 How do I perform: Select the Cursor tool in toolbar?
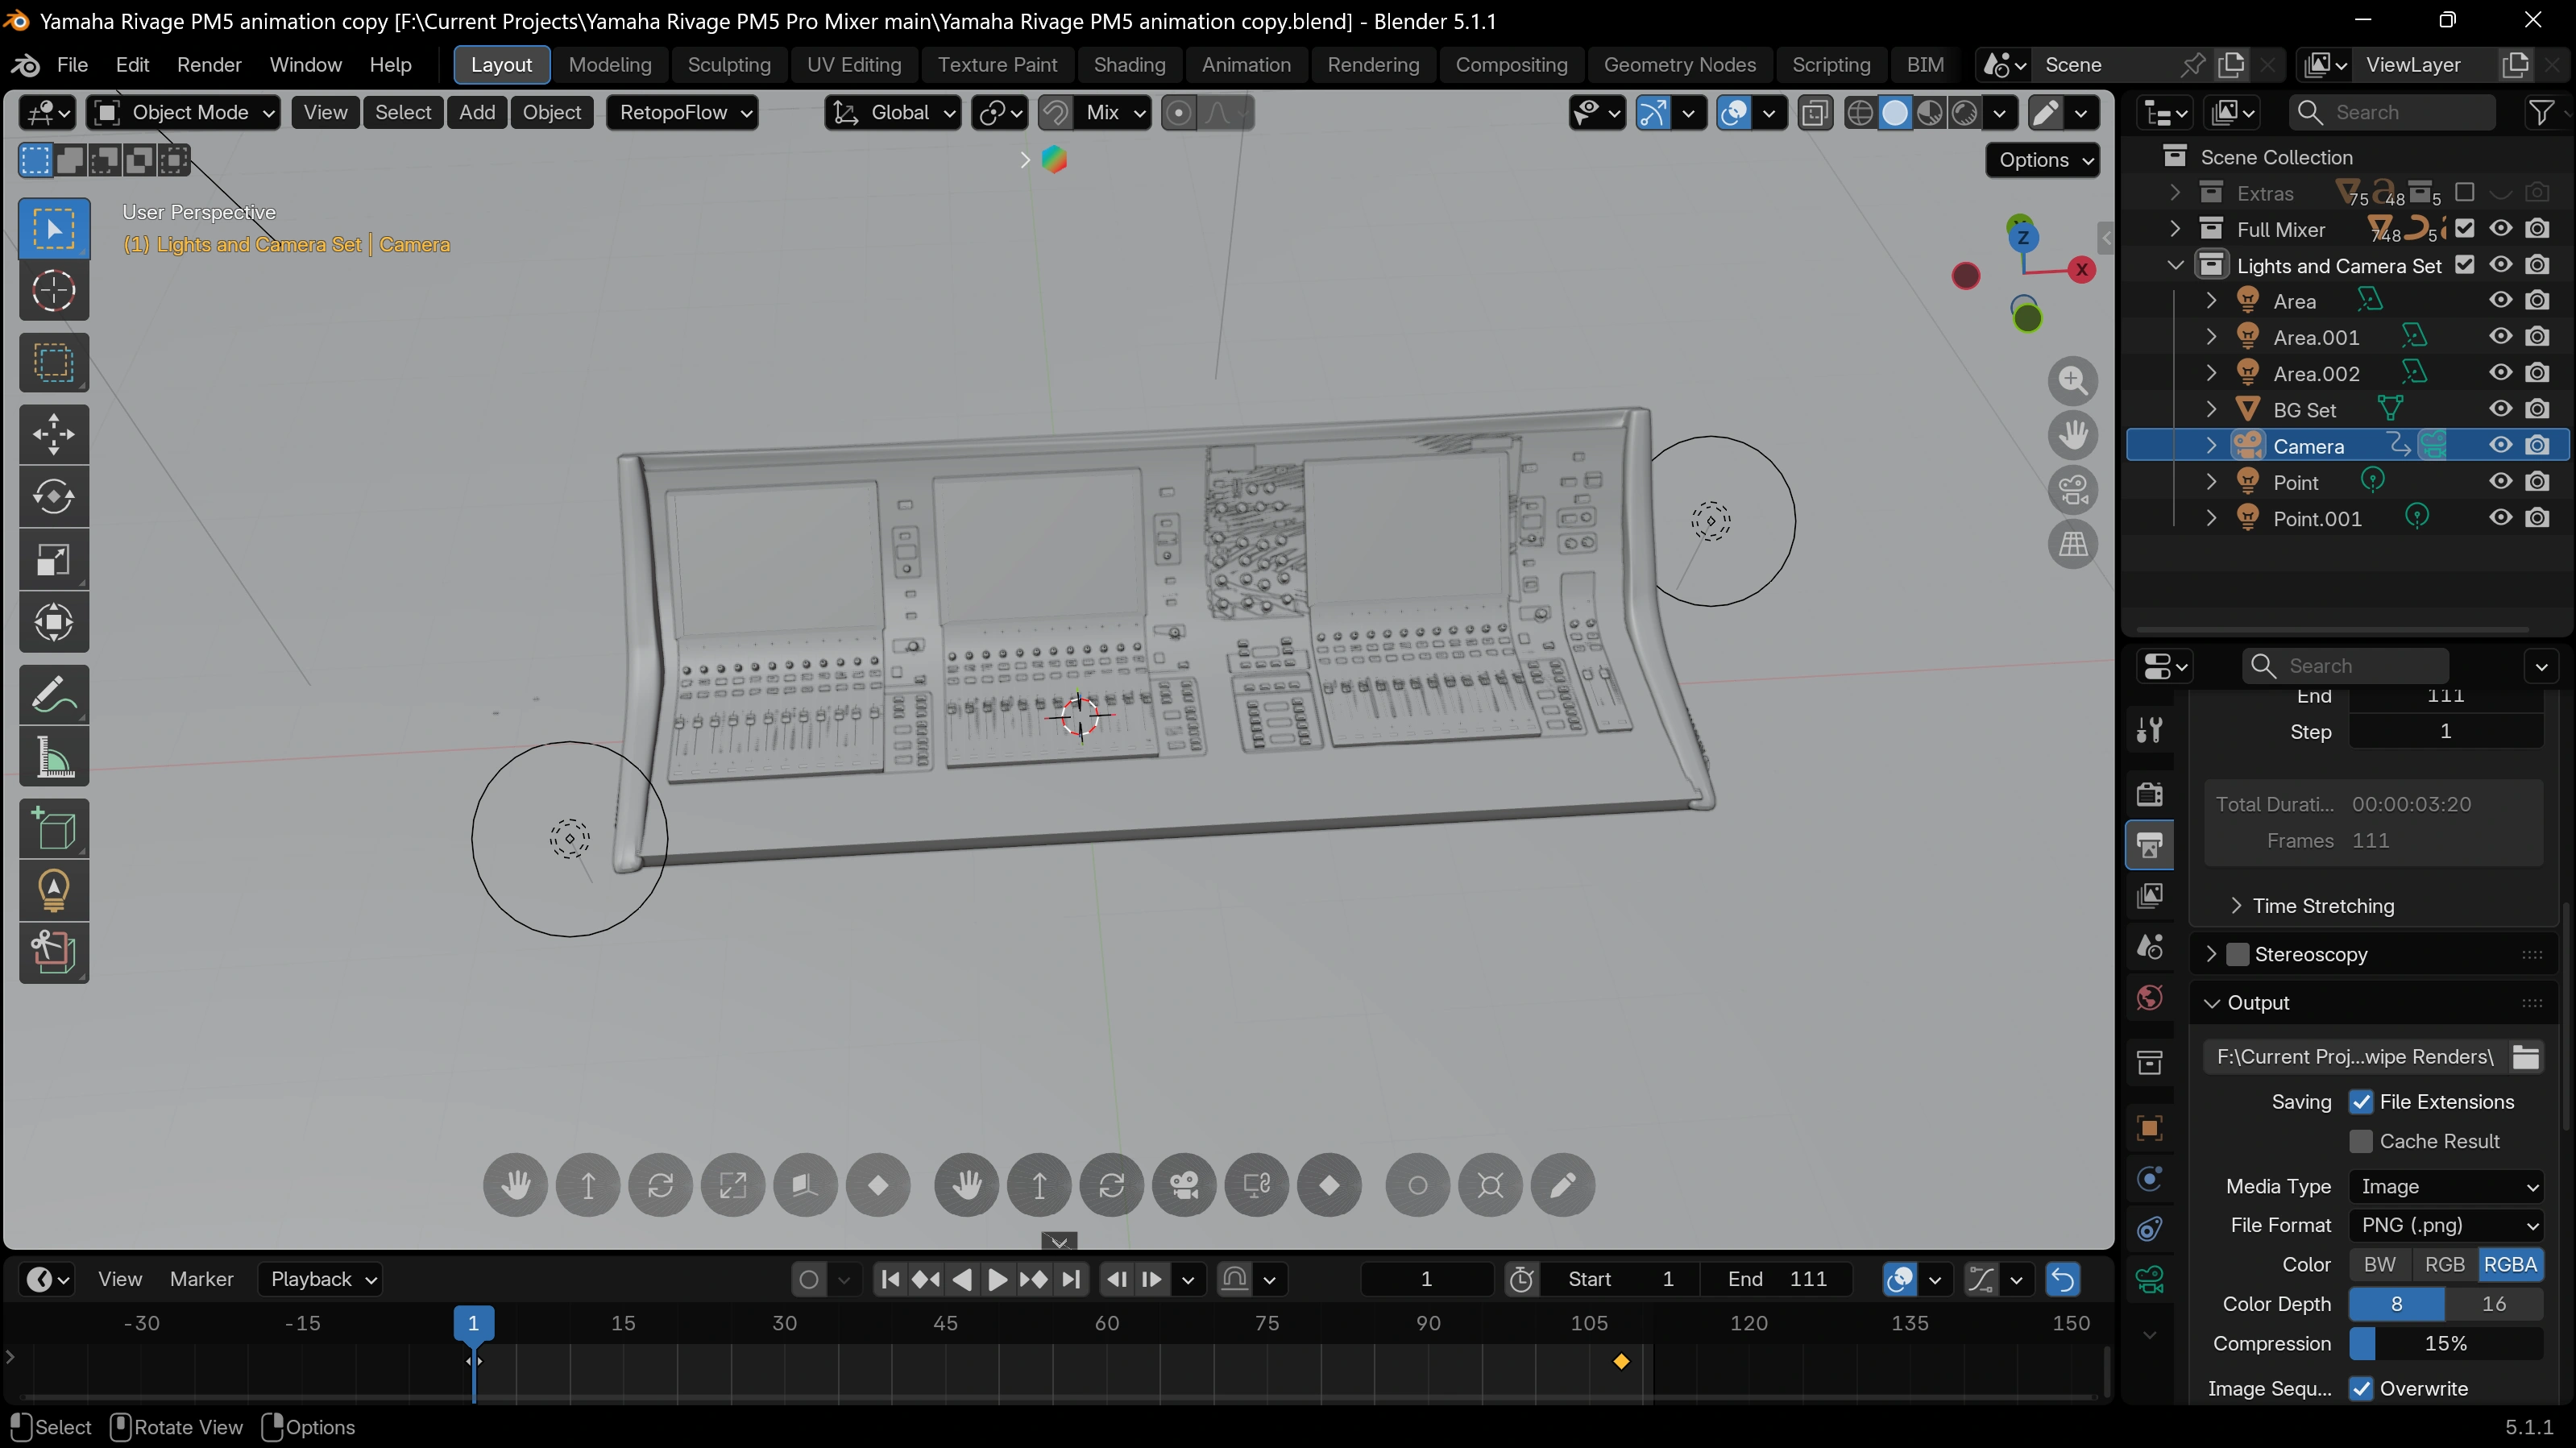click(x=54, y=291)
